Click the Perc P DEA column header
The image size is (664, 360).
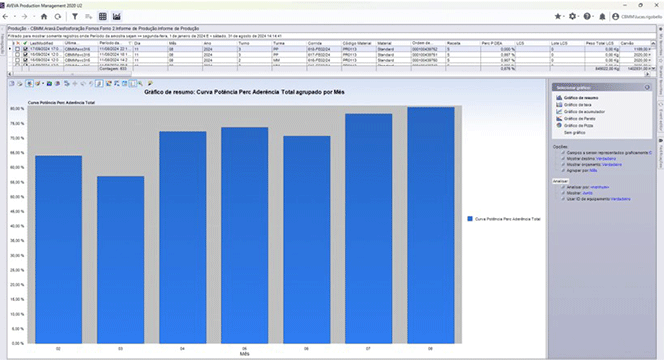(x=497, y=43)
